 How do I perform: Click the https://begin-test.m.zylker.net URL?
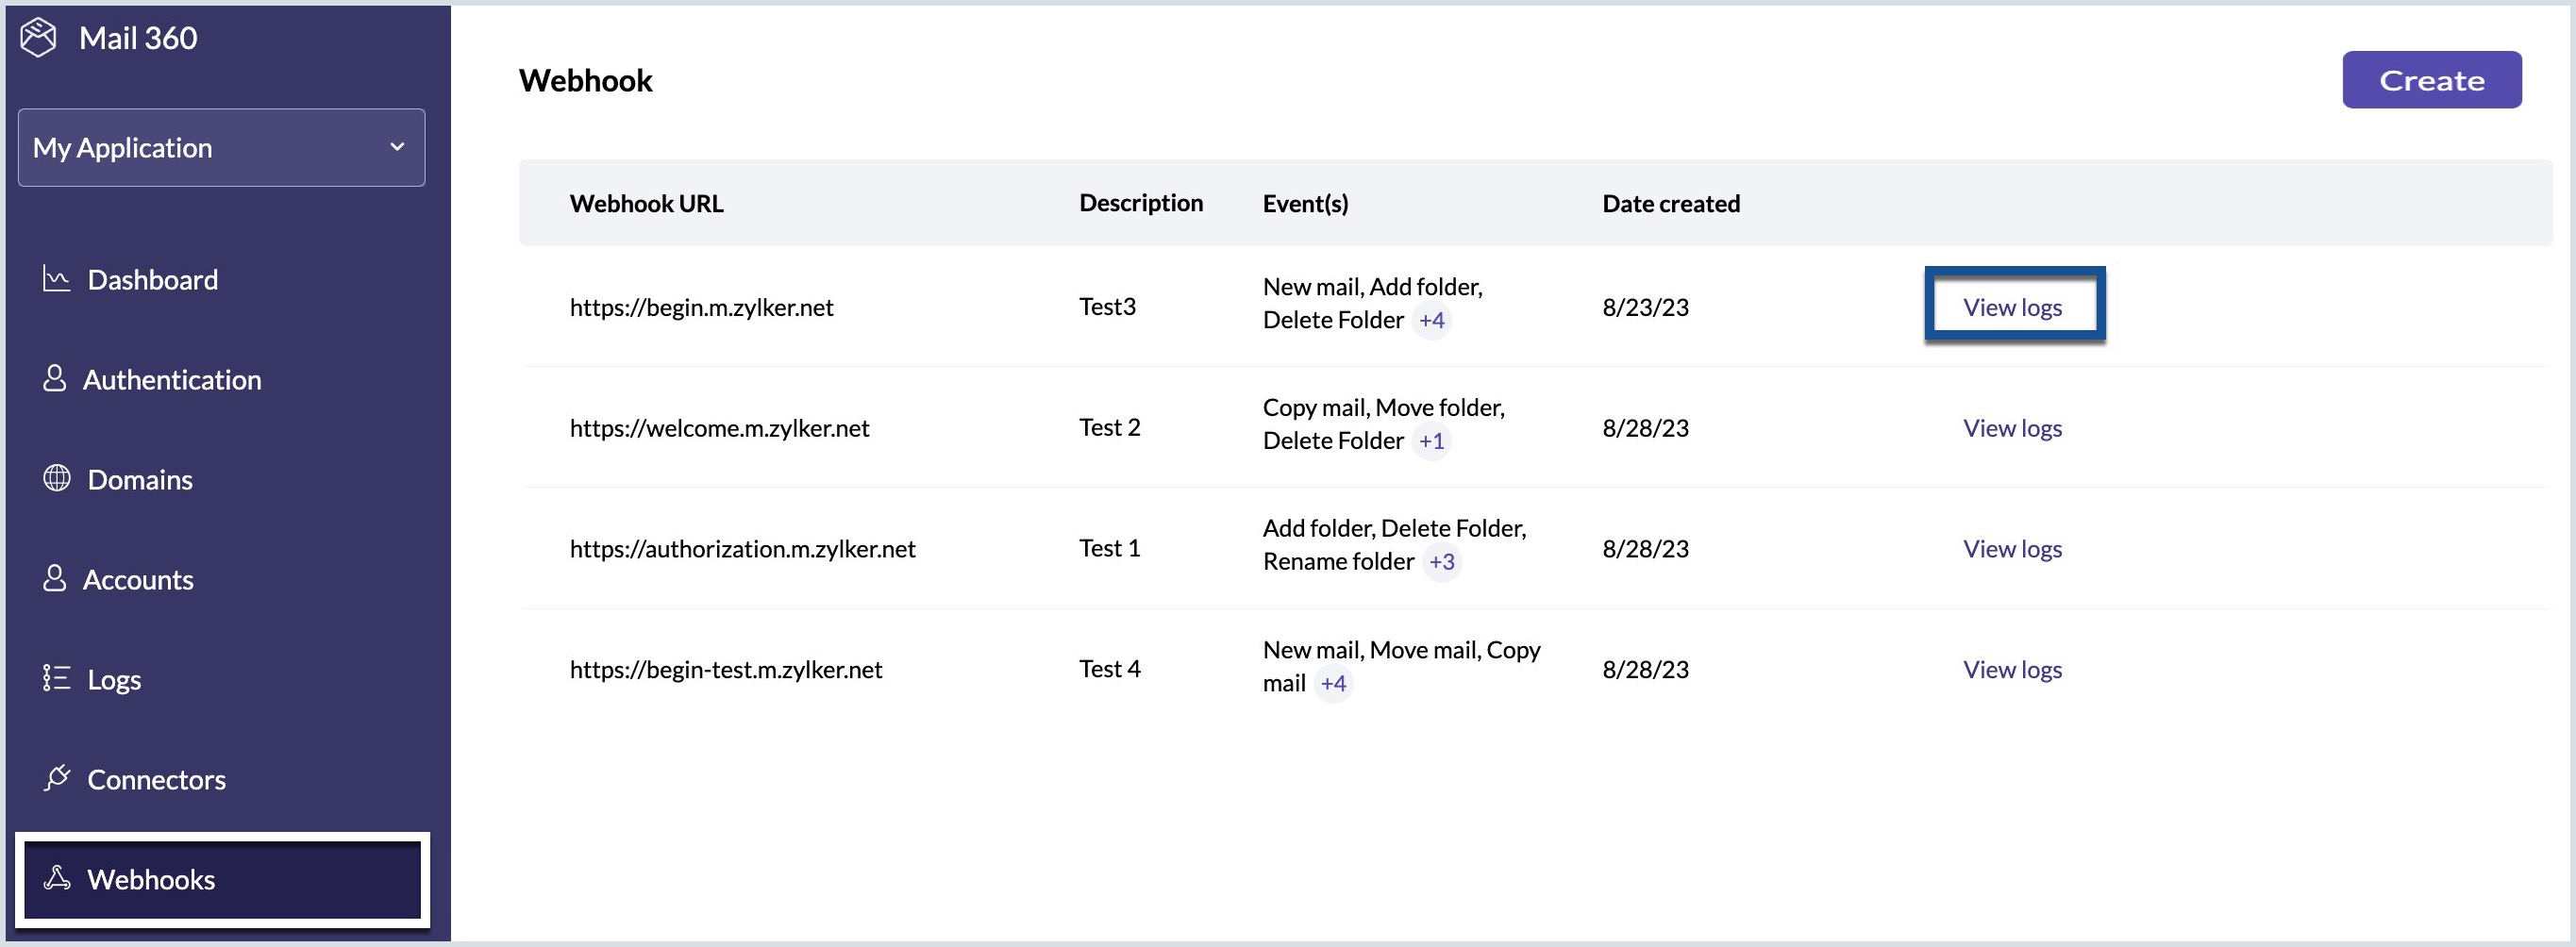[x=726, y=670]
